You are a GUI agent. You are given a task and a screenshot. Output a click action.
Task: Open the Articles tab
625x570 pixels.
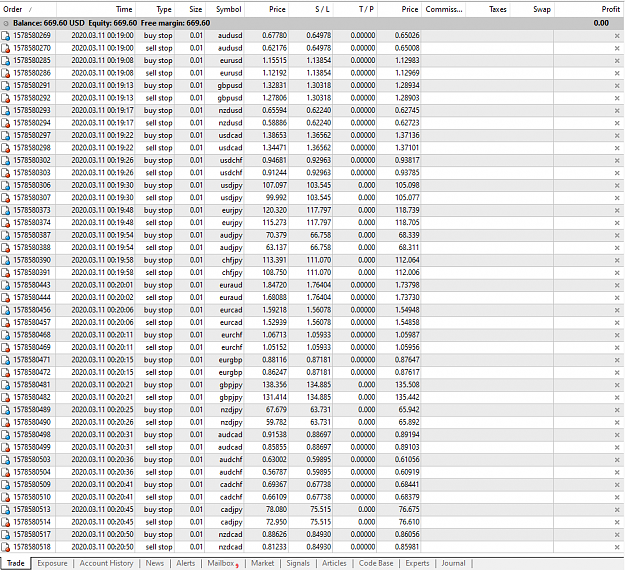(334, 563)
